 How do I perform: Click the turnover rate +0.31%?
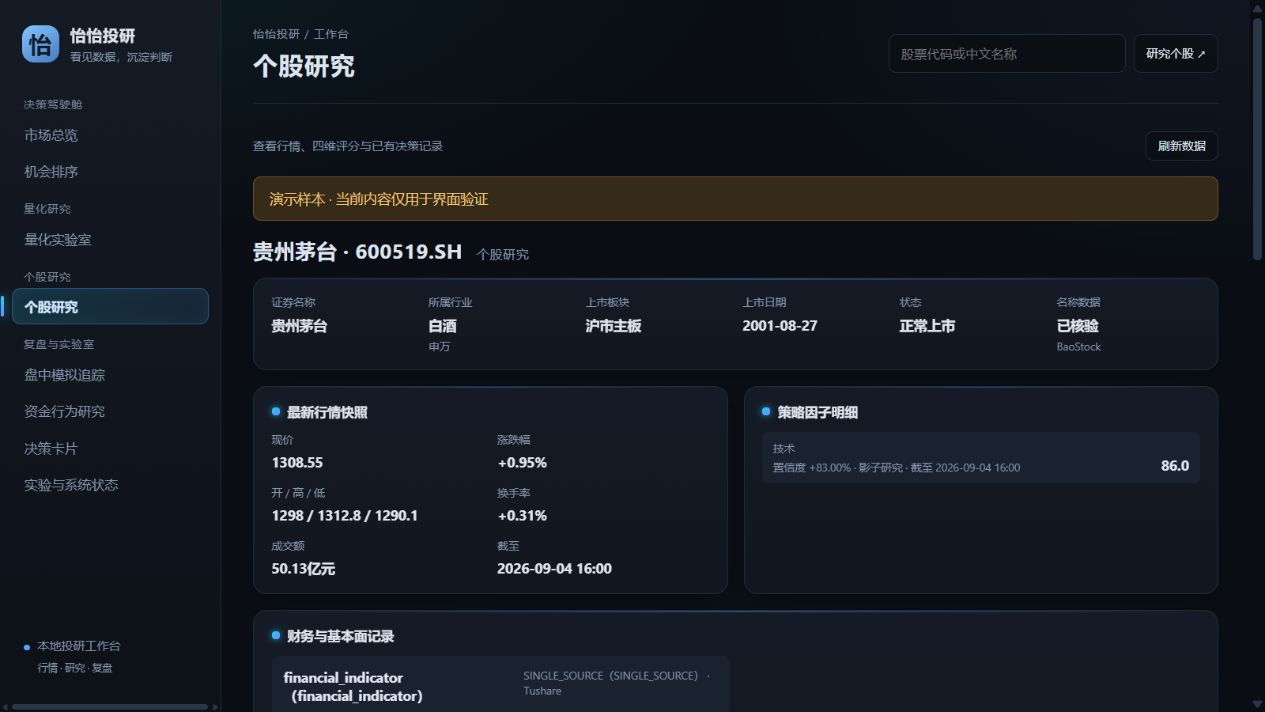(522, 516)
